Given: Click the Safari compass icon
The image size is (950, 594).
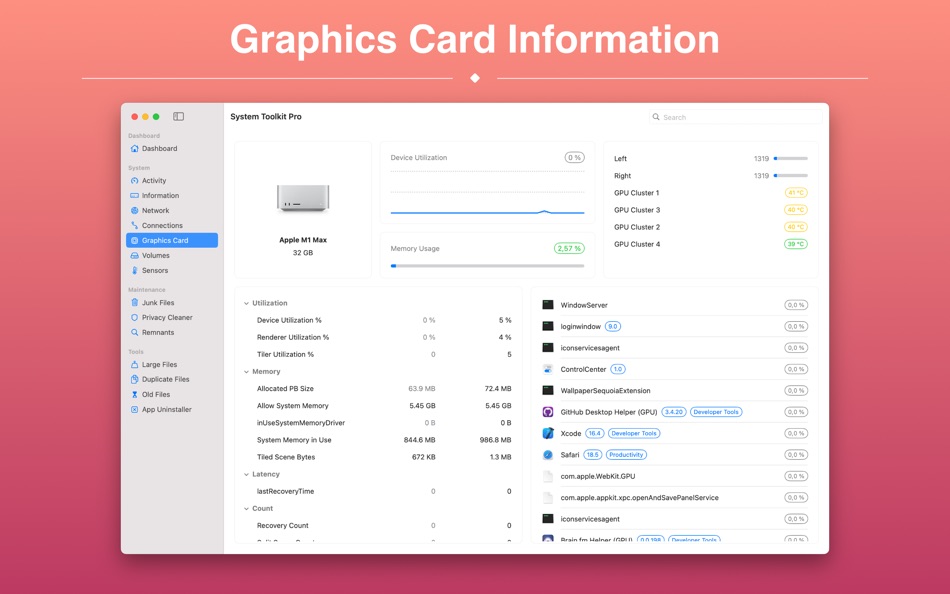Looking at the screenshot, I should tap(548, 455).
